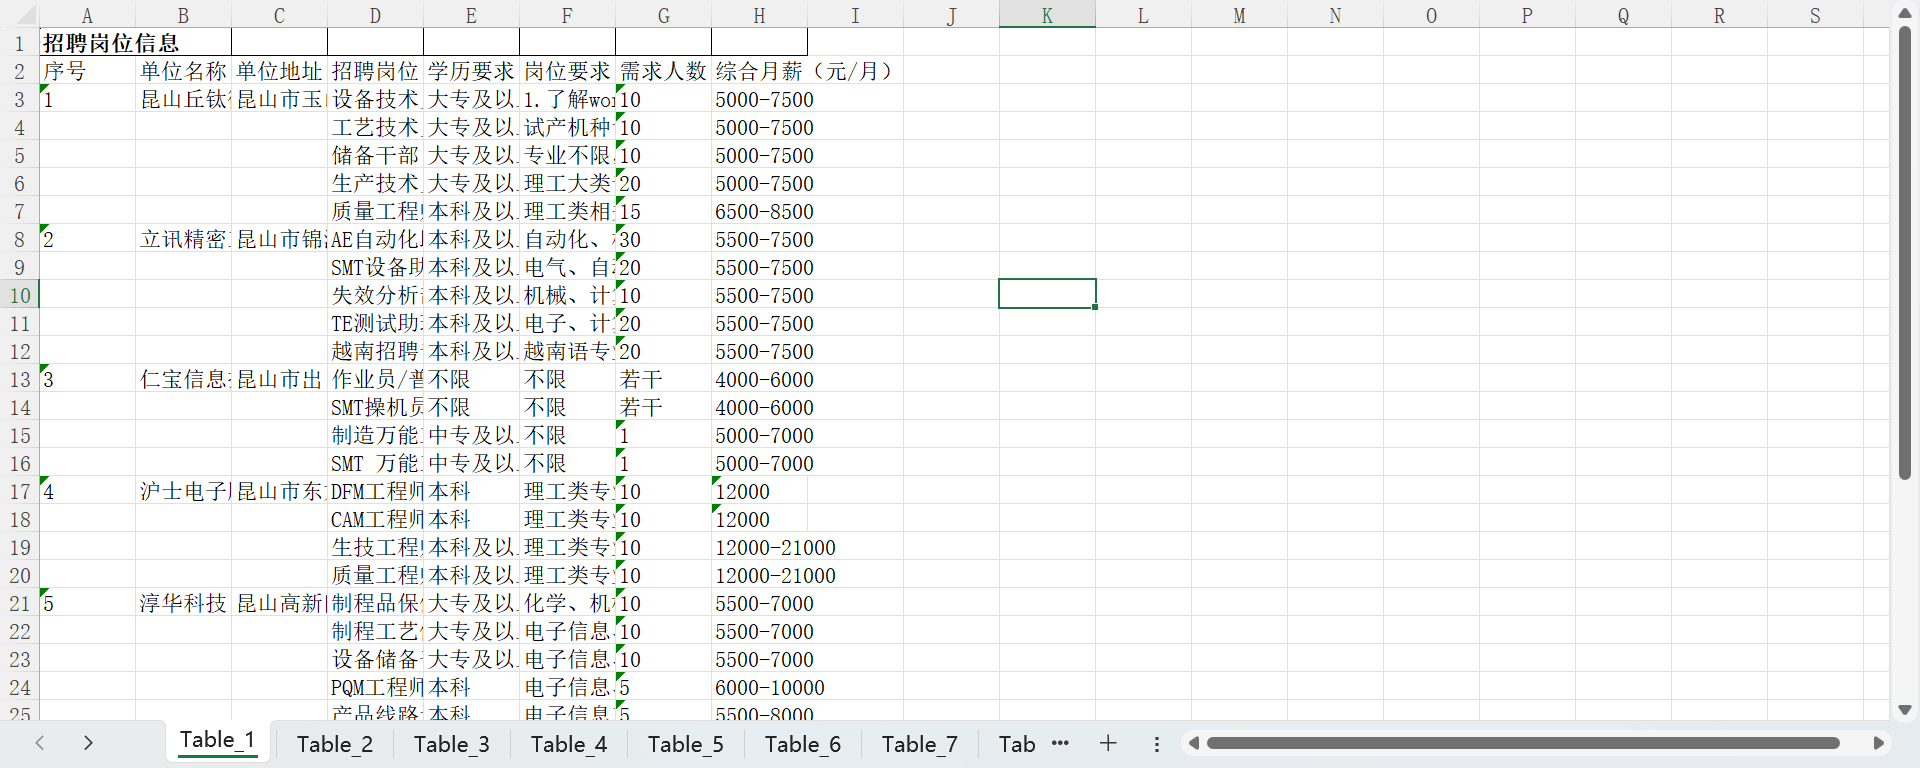This screenshot has width=1920, height=768.
Task: Select column H header
Action: click(759, 15)
